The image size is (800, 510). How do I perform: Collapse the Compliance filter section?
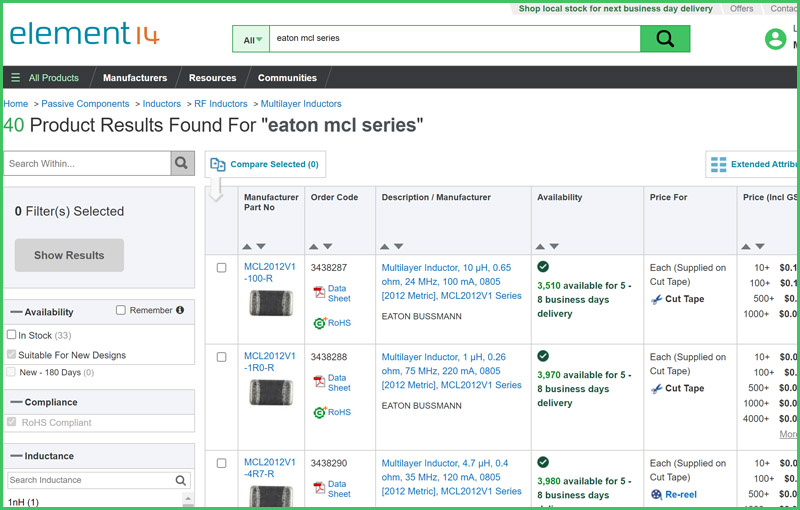(16, 402)
